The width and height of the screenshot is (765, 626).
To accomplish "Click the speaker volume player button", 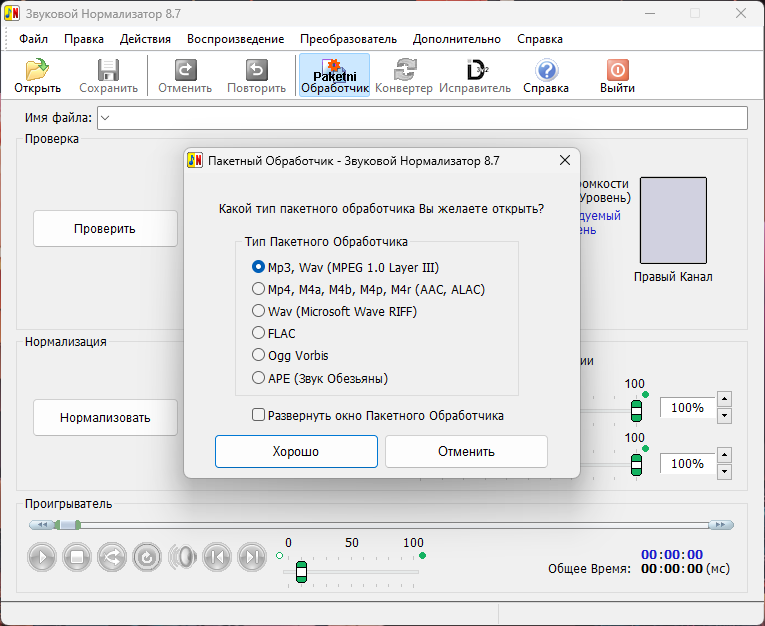I will (182, 557).
